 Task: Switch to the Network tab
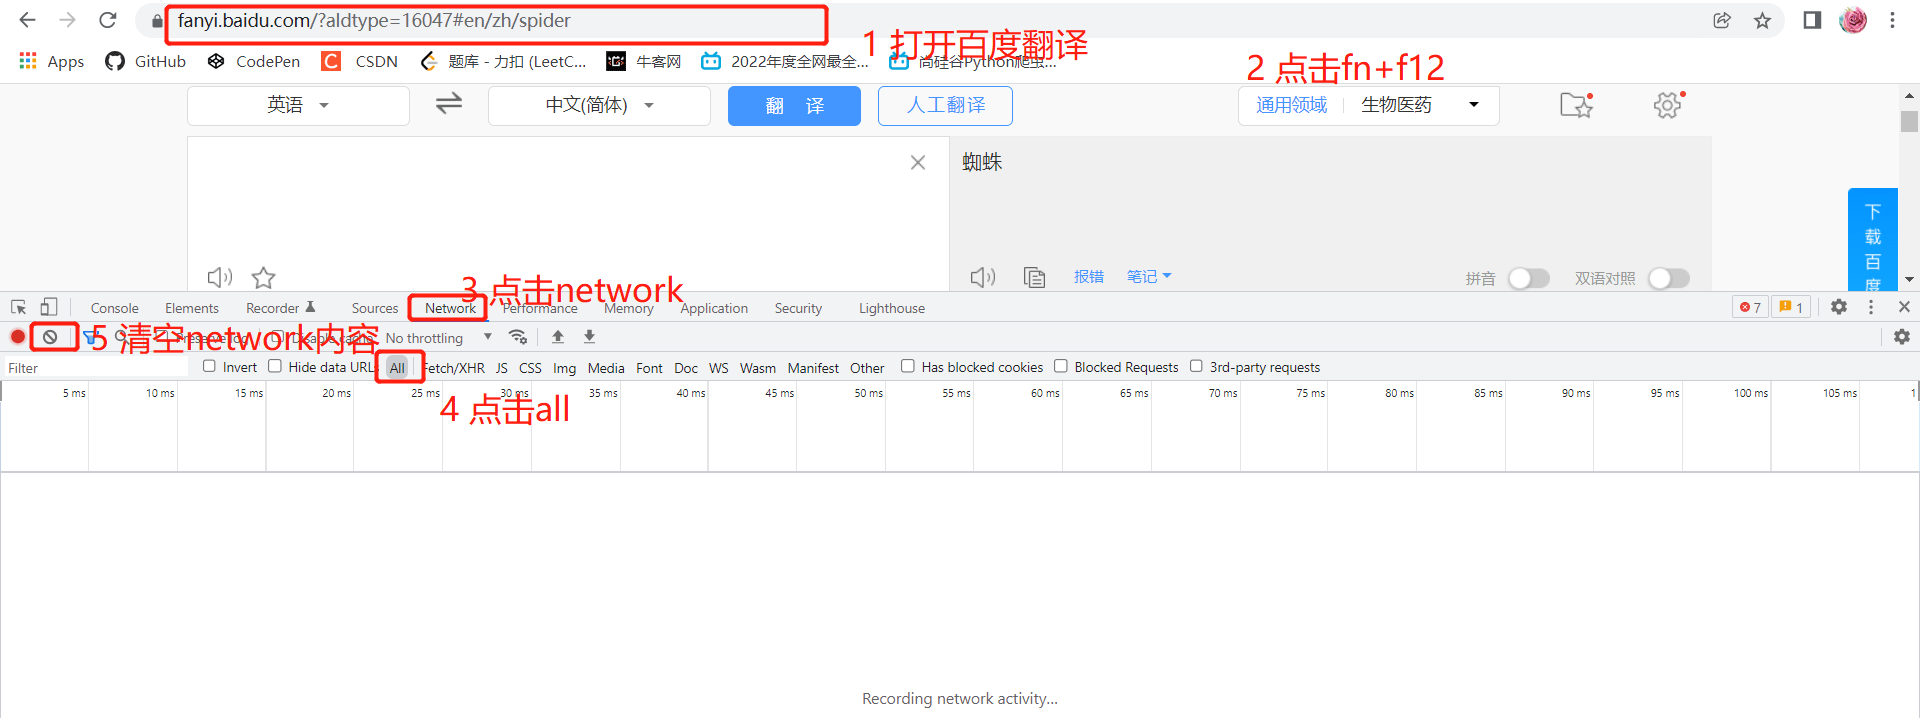(450, 308)
